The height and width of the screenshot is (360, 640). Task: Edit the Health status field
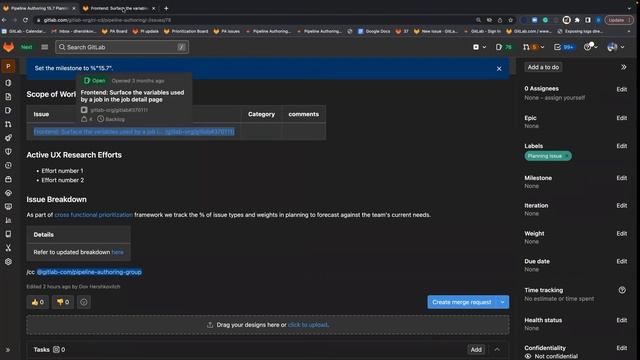pyautogui.click(x=622, y=320)
